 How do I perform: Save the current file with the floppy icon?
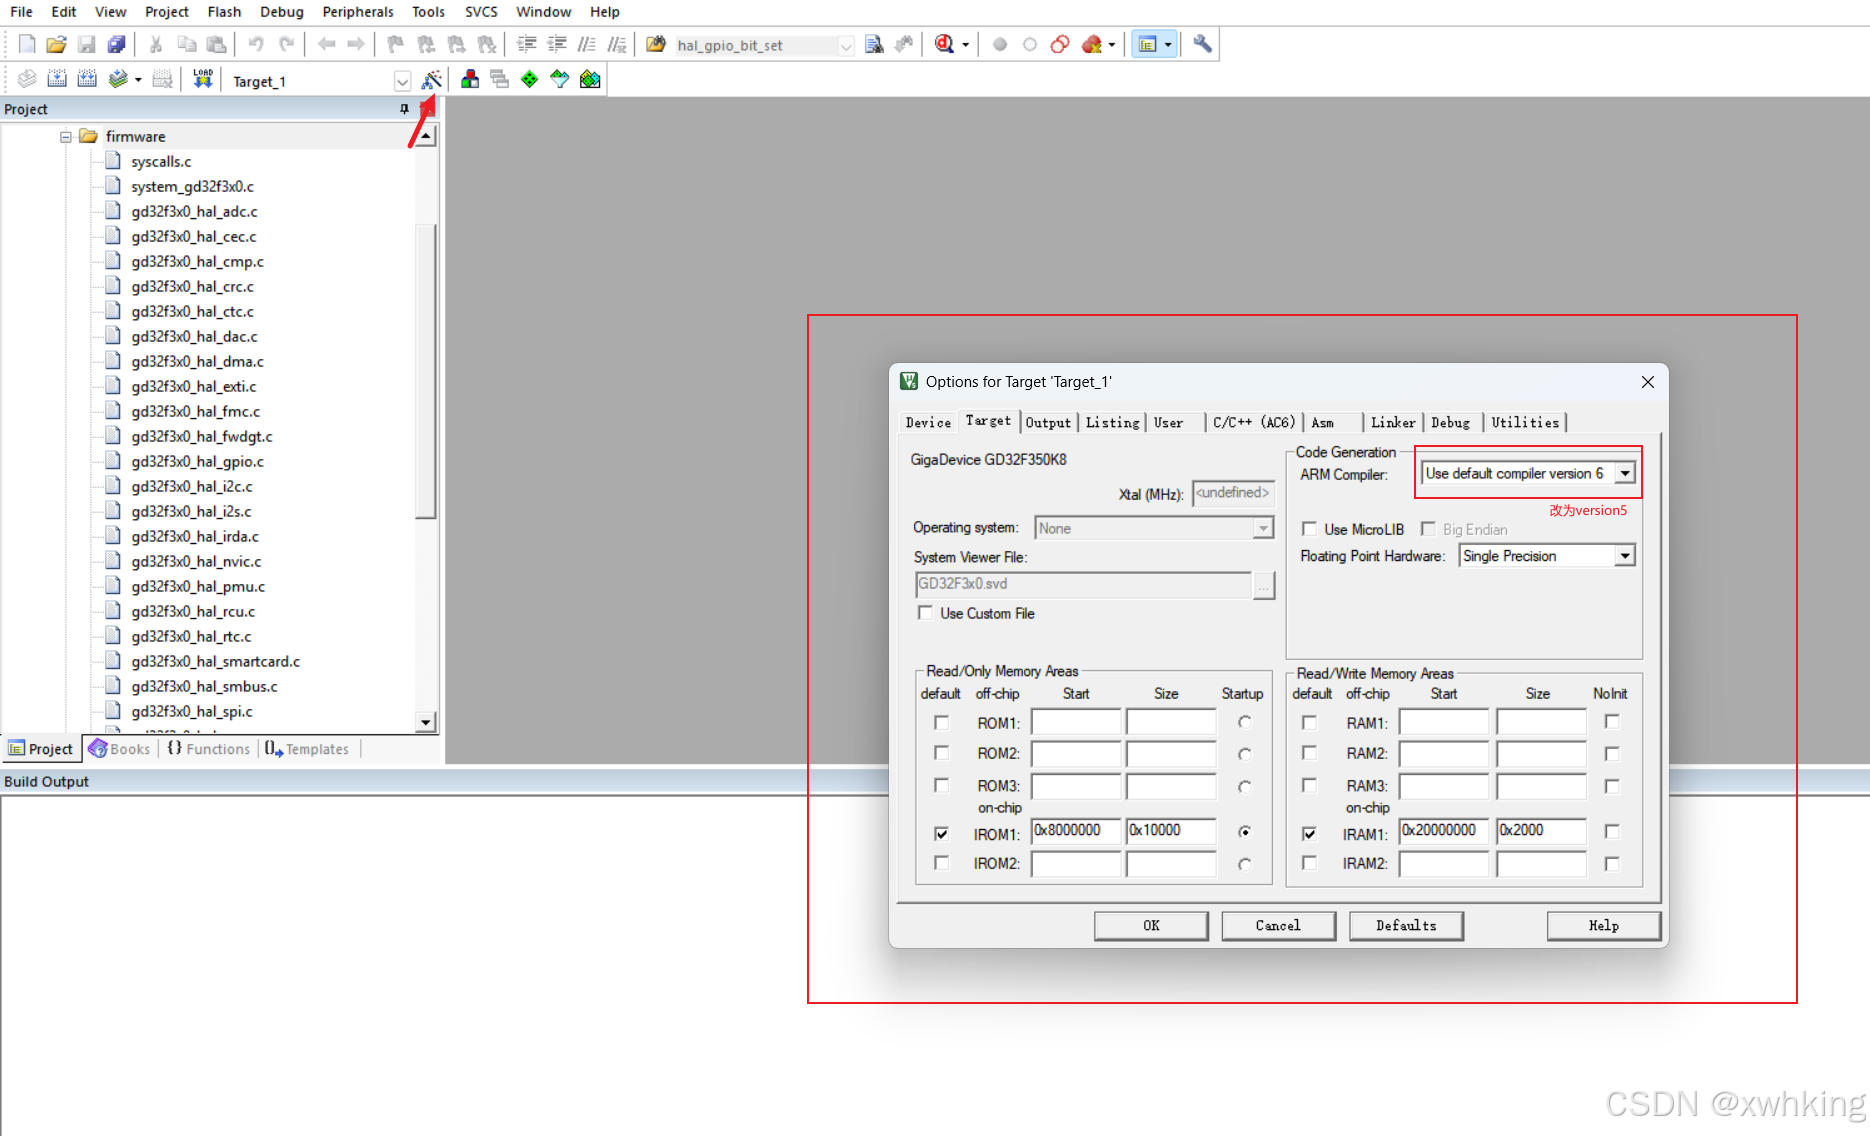[87, 44]
